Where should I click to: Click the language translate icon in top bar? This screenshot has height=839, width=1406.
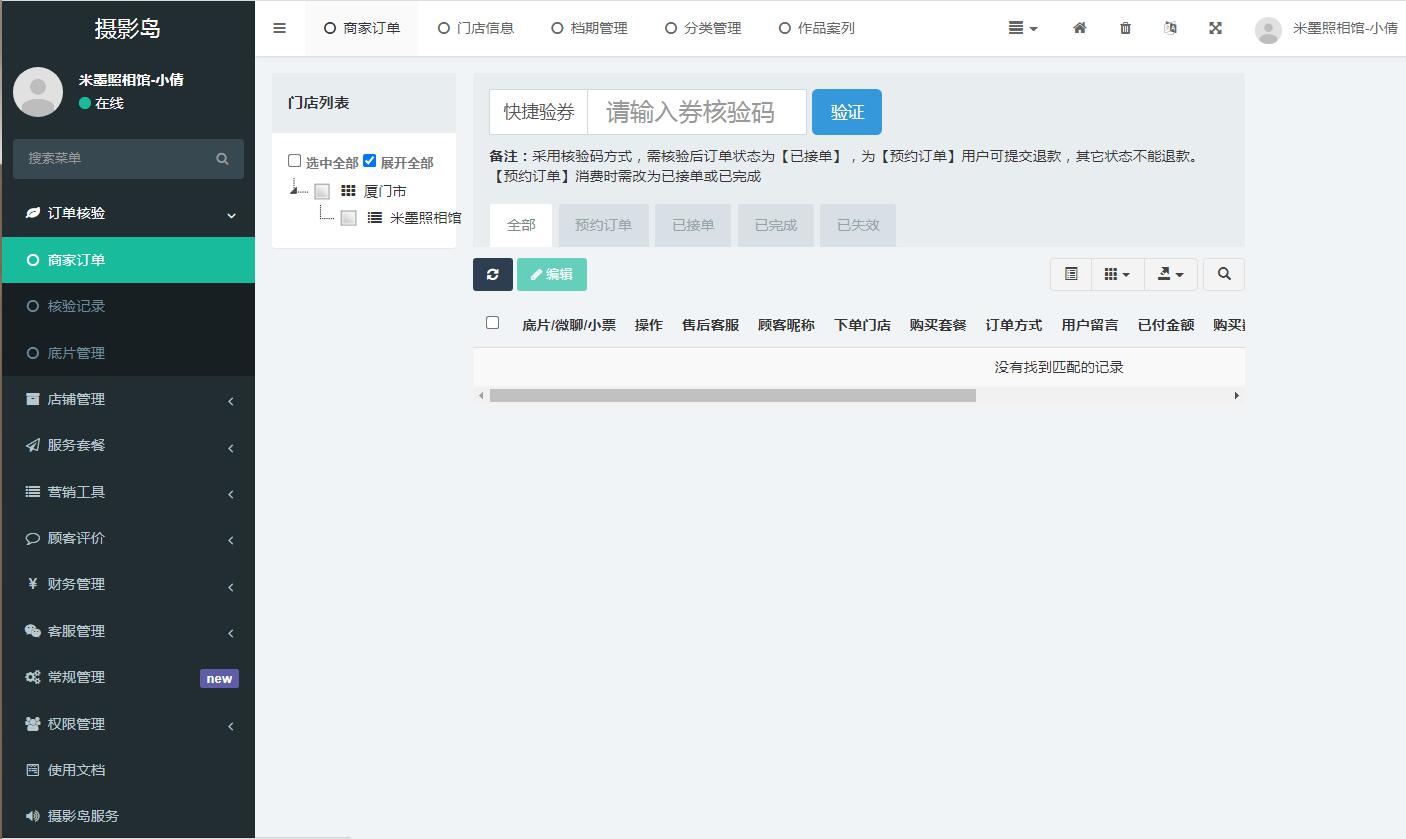tap(1170, 28)
